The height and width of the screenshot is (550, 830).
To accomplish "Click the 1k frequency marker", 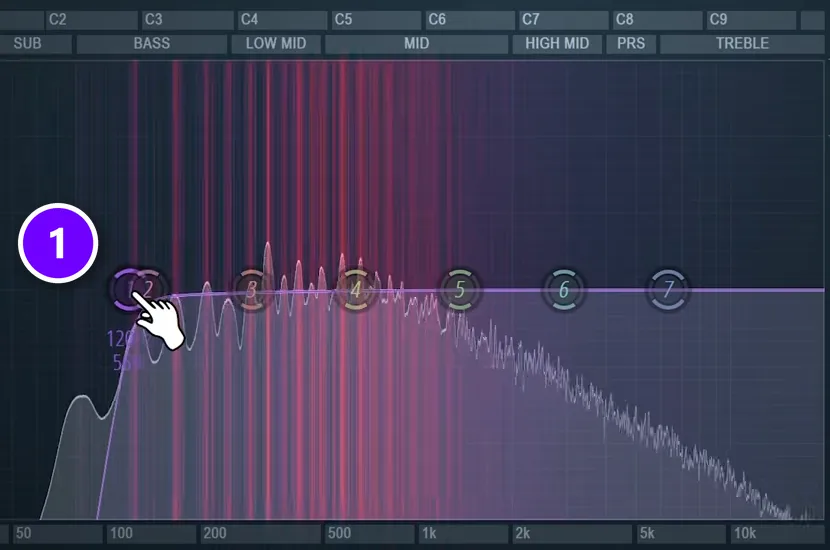I will 429,533.
